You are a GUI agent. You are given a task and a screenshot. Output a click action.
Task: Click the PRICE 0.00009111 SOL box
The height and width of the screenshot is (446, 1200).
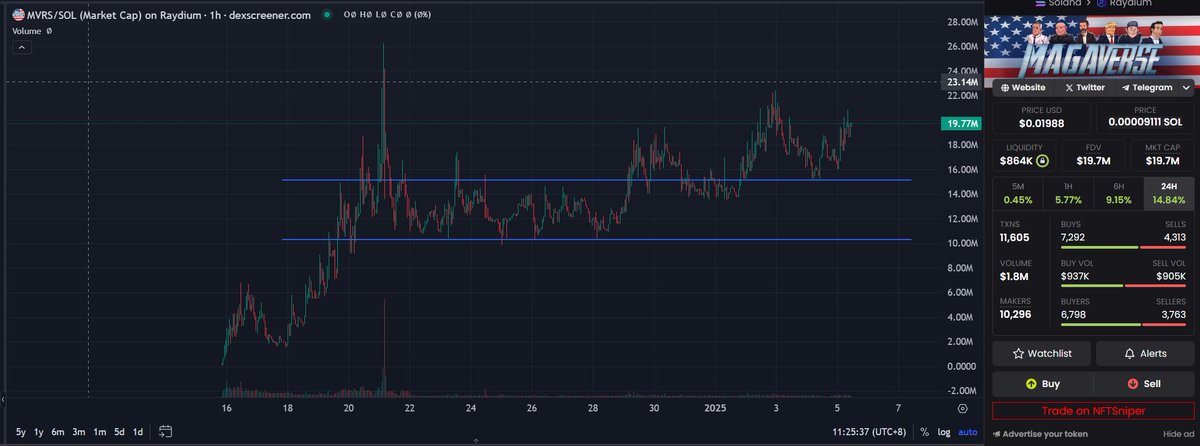1147,118
